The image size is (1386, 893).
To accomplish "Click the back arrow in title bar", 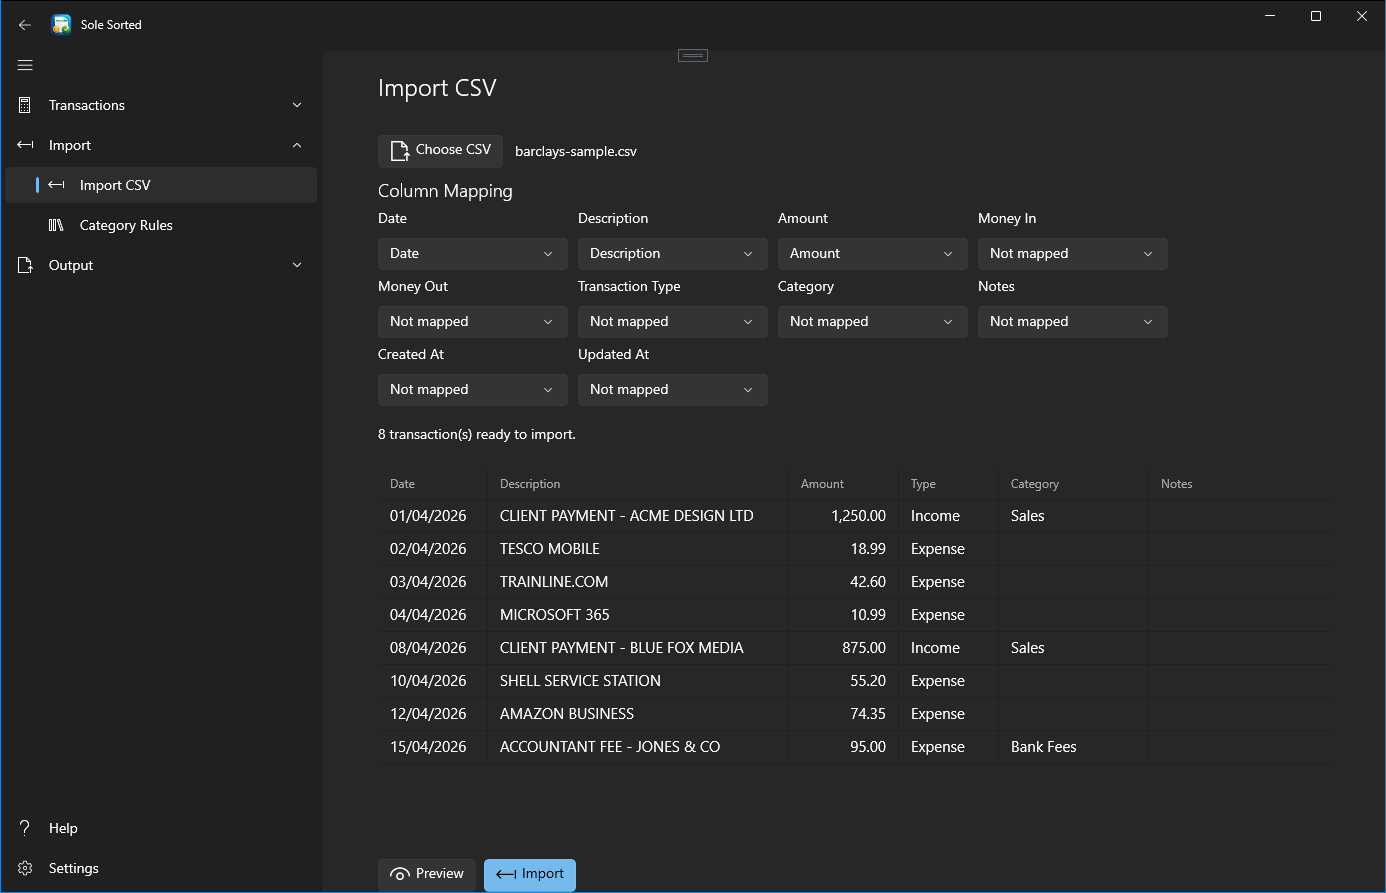I will (25, 25).
